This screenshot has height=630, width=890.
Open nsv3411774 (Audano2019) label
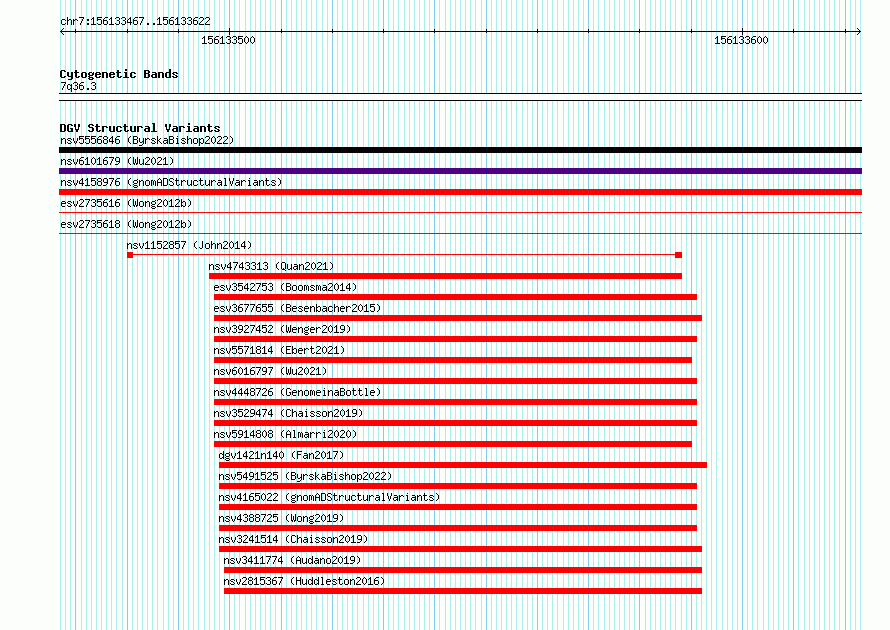pos(292,560)
